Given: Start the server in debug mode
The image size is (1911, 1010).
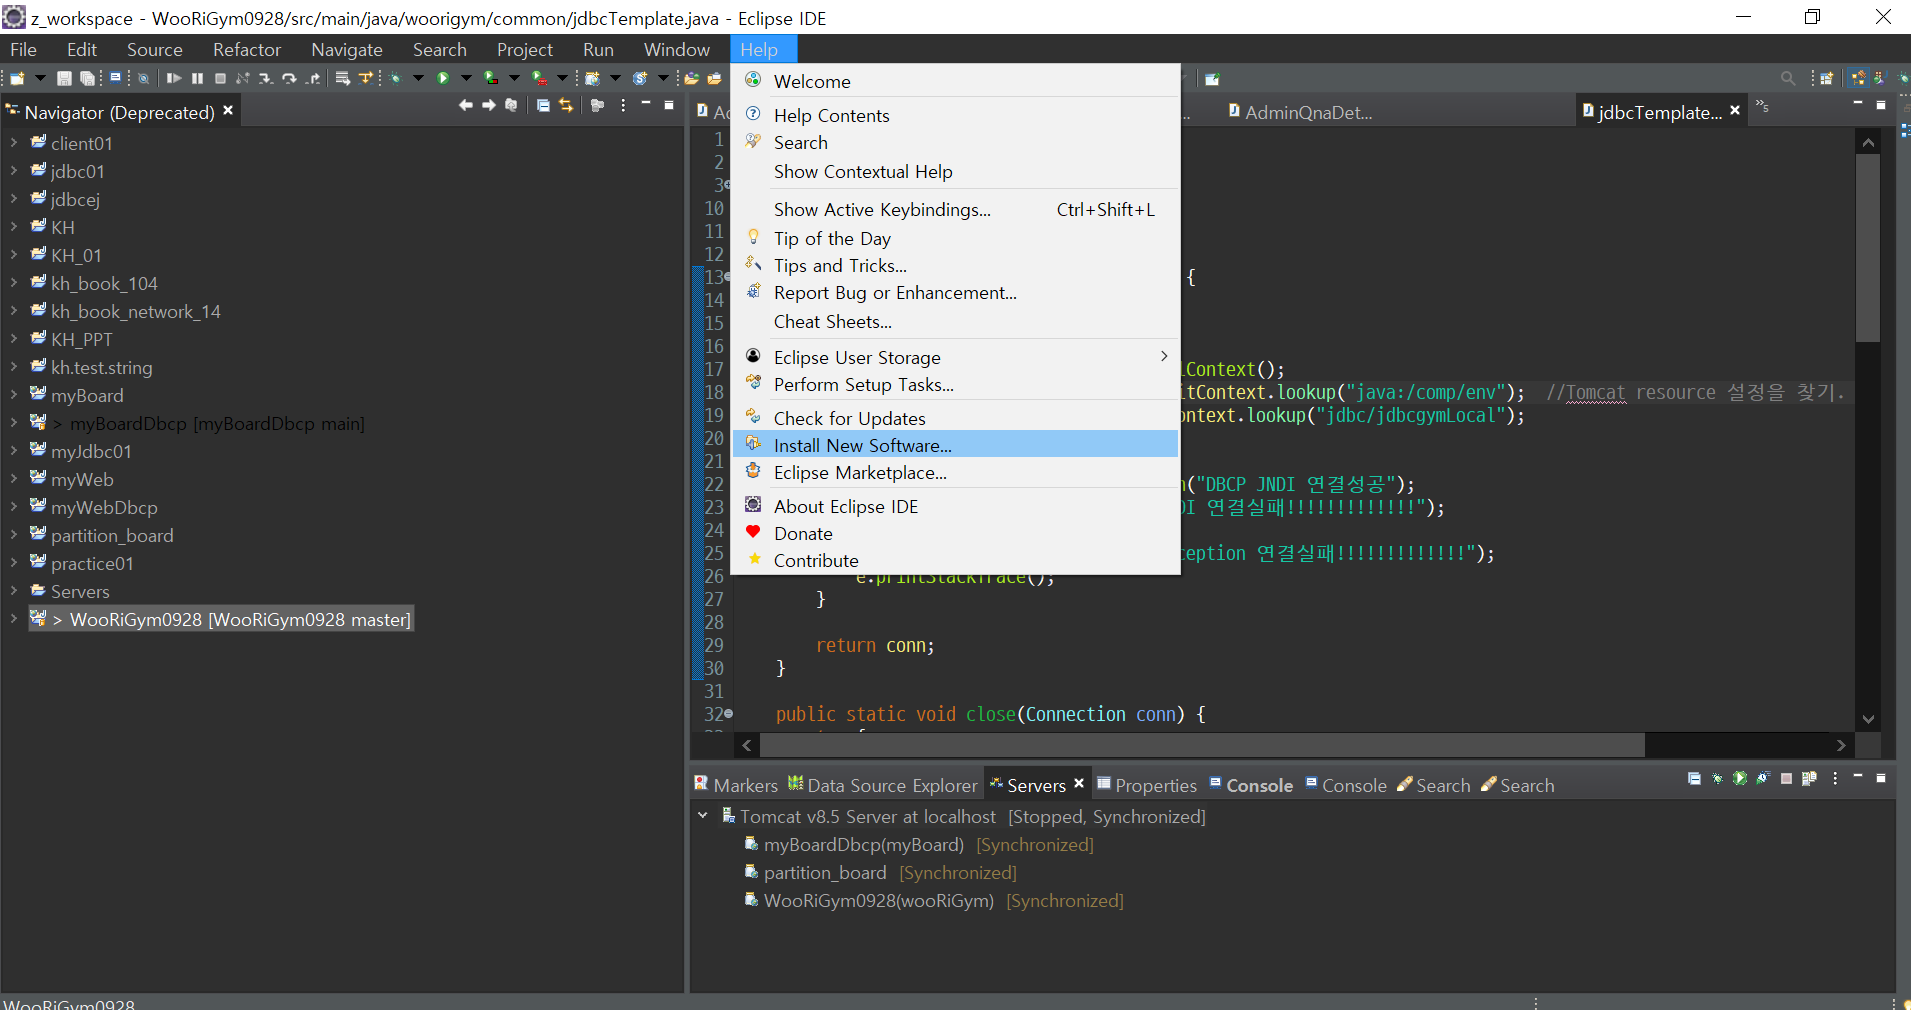Looking at the screenshot, I should click(1717, 778).
